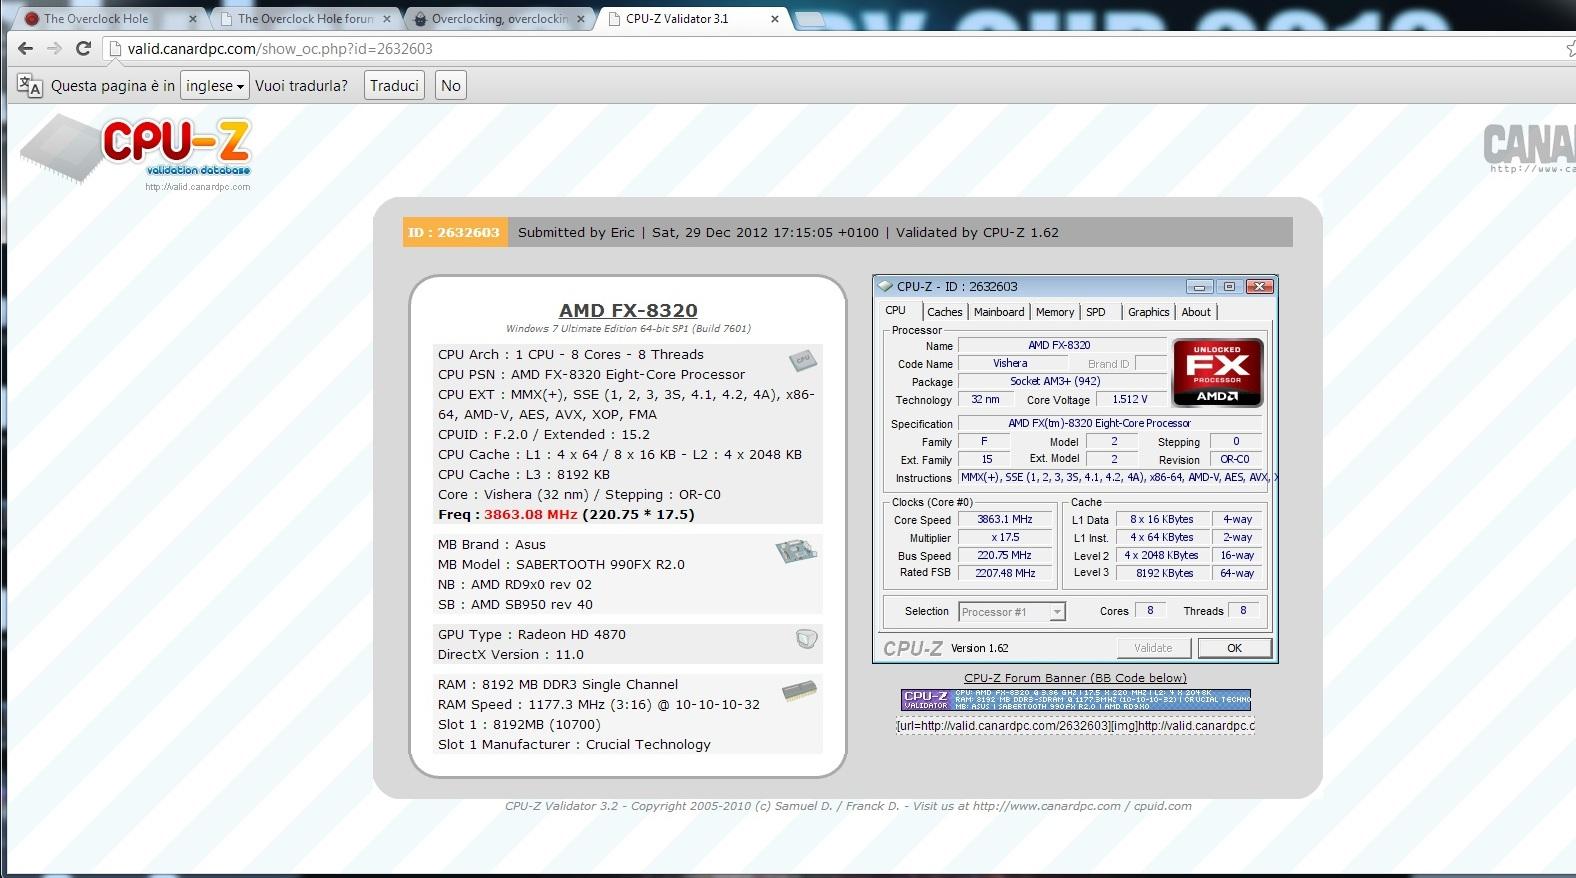Click the CPU-Z Forum Banner link

click(x=1075, y=678)
